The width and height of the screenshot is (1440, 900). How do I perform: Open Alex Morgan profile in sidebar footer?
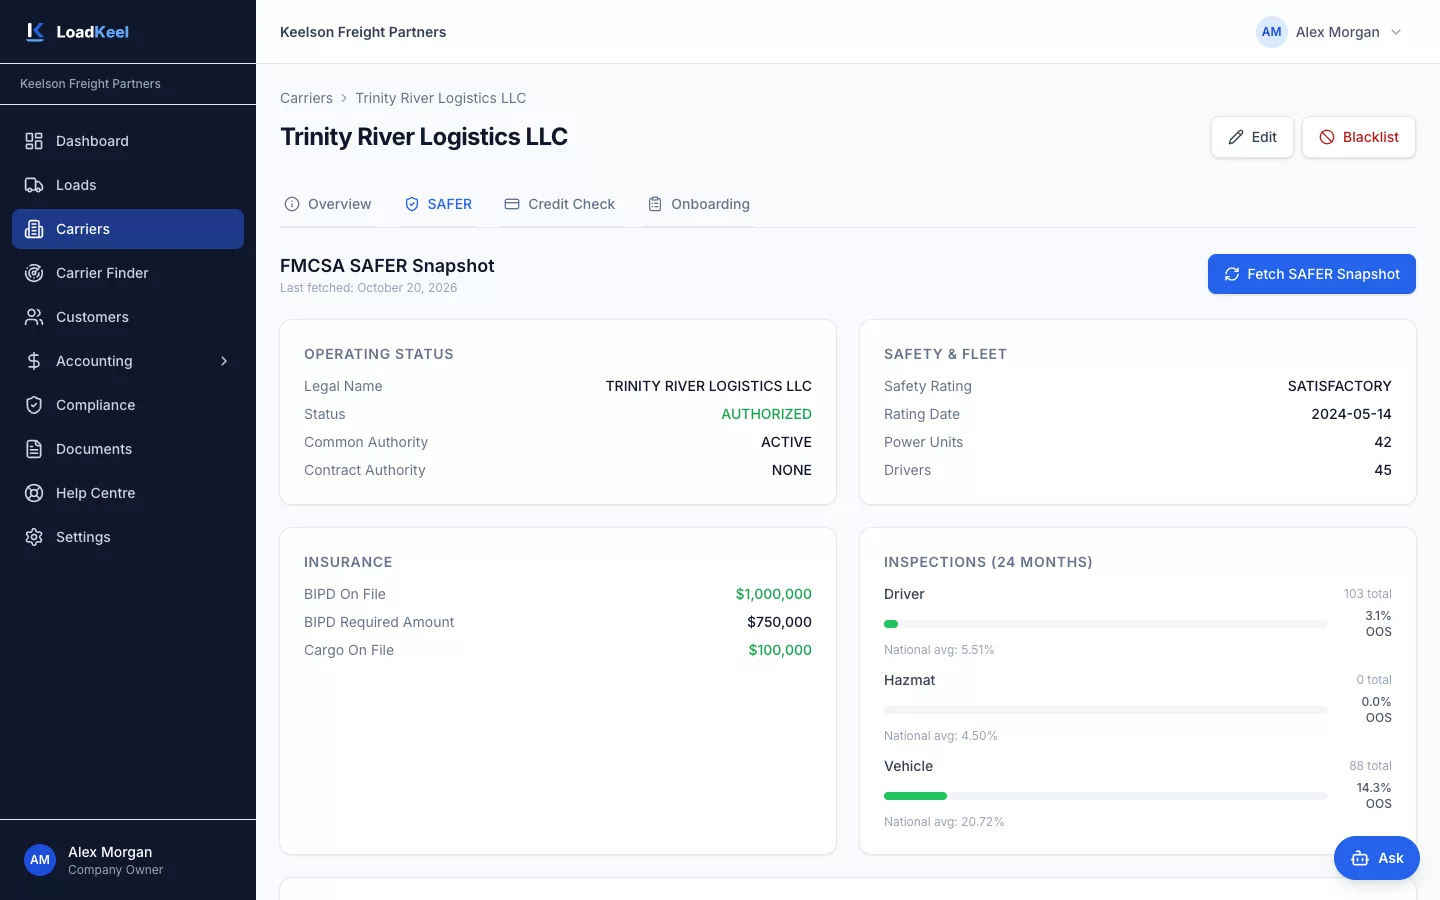[x=128, y=860]
